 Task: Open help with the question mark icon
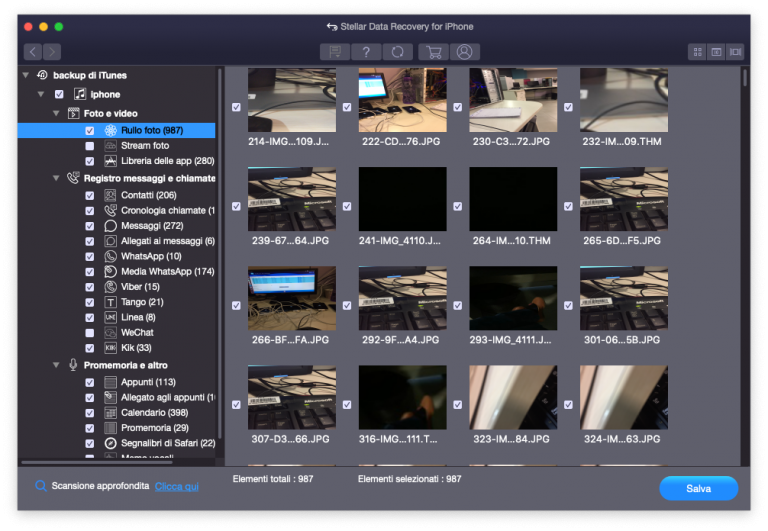coord(366,51)
